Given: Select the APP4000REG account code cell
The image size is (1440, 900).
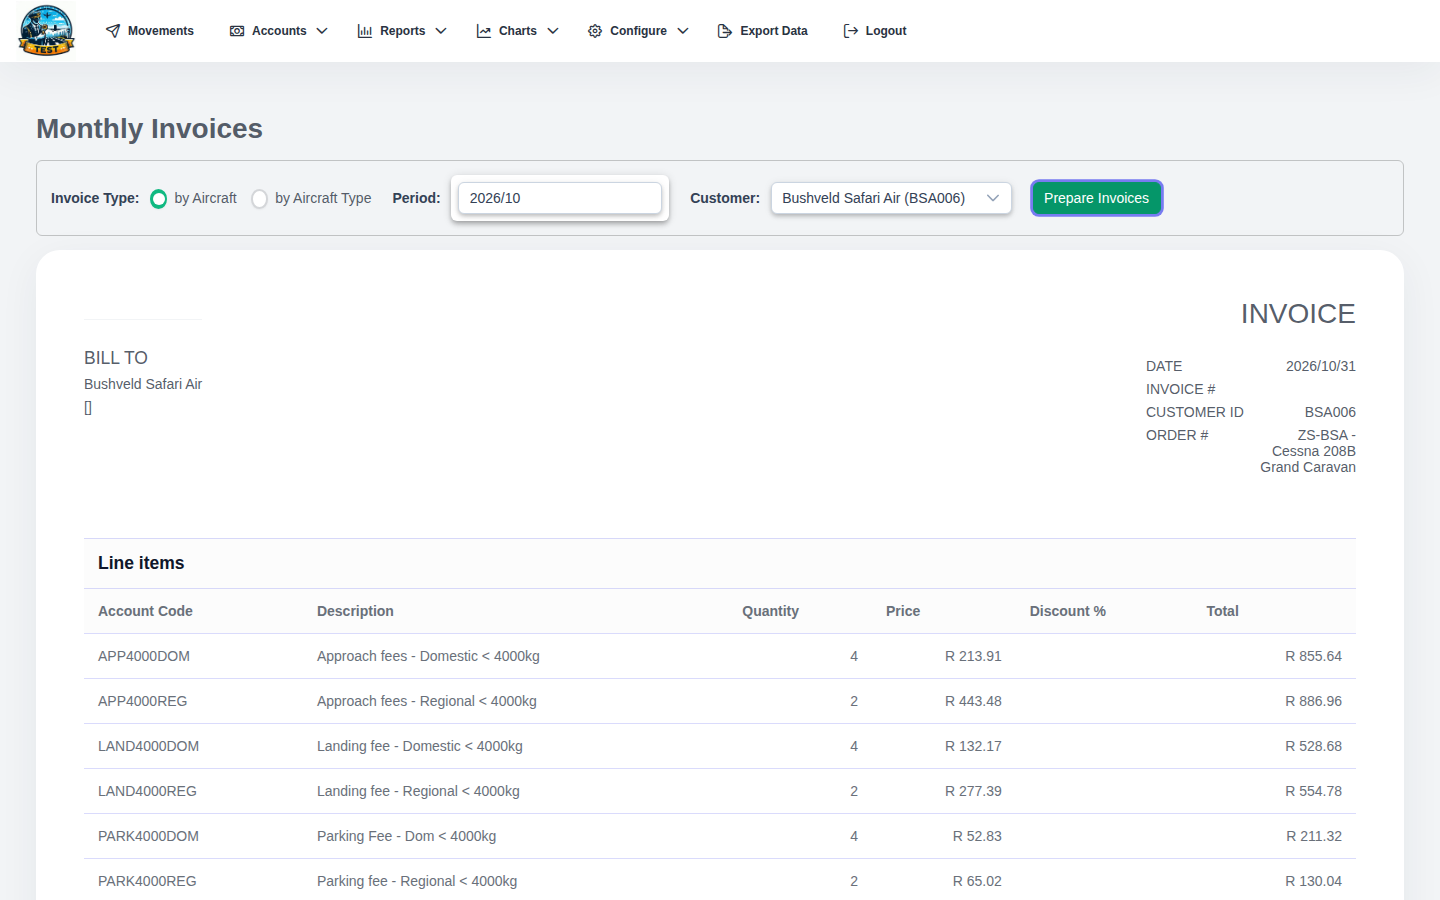Looking at the screenshot, I should click(x=143, y=701).
